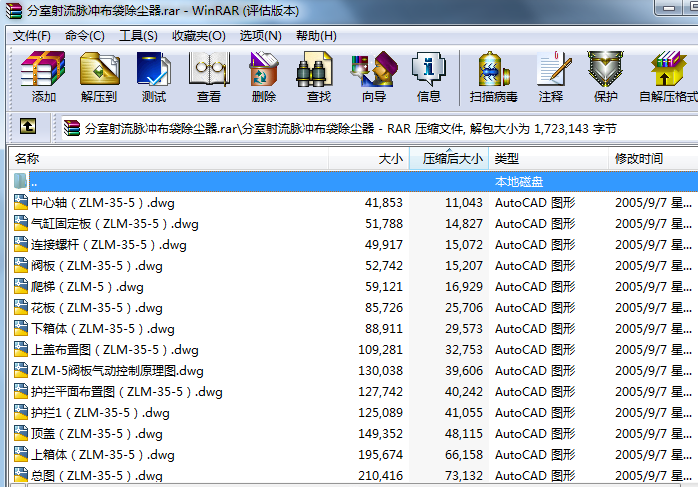This screenshot has height=487, width=698.
Task: Select file 护拦平面布置图（ZLM-35-5）.dwg
Action: pos(126,391)
